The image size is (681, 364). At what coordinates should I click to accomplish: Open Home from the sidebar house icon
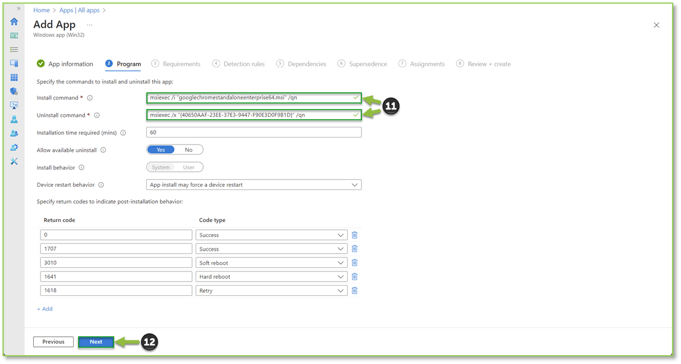click(x=14, y=21)
